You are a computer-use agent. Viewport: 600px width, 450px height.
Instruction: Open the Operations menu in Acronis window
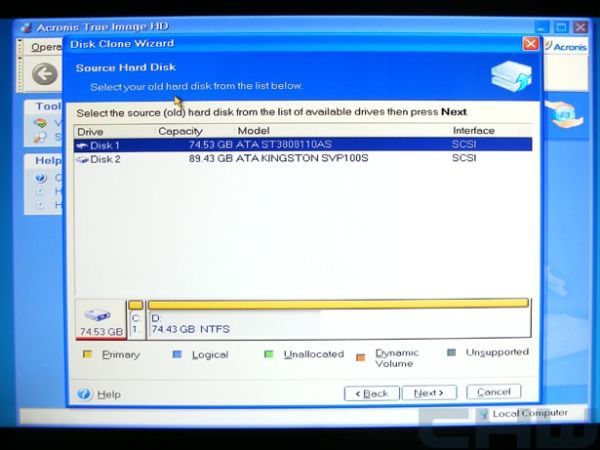click(x=46, y=47)
